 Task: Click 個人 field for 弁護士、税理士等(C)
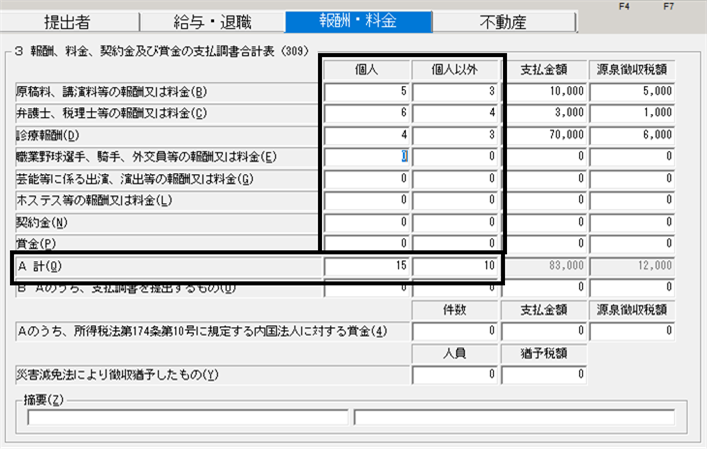(366, 113)
